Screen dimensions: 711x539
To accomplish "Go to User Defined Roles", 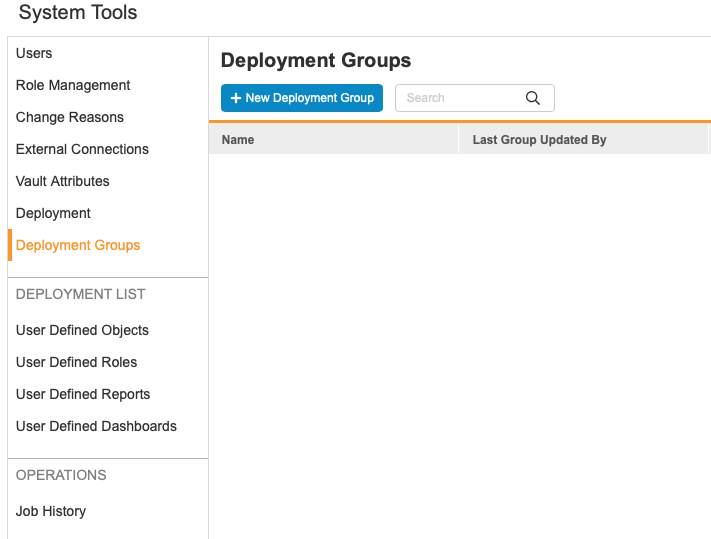I will pyautogui.click(x=77, y=362).
